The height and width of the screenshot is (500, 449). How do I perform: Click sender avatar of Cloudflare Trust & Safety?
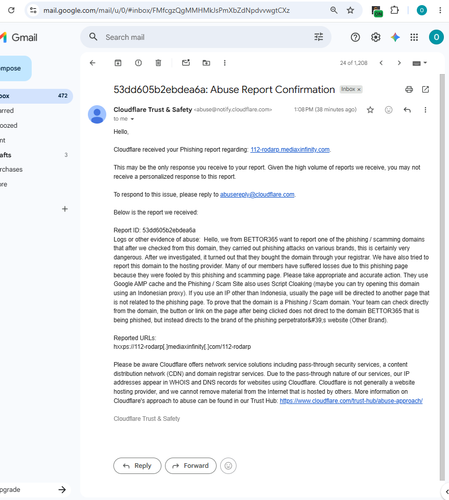[x=97, y=114]
